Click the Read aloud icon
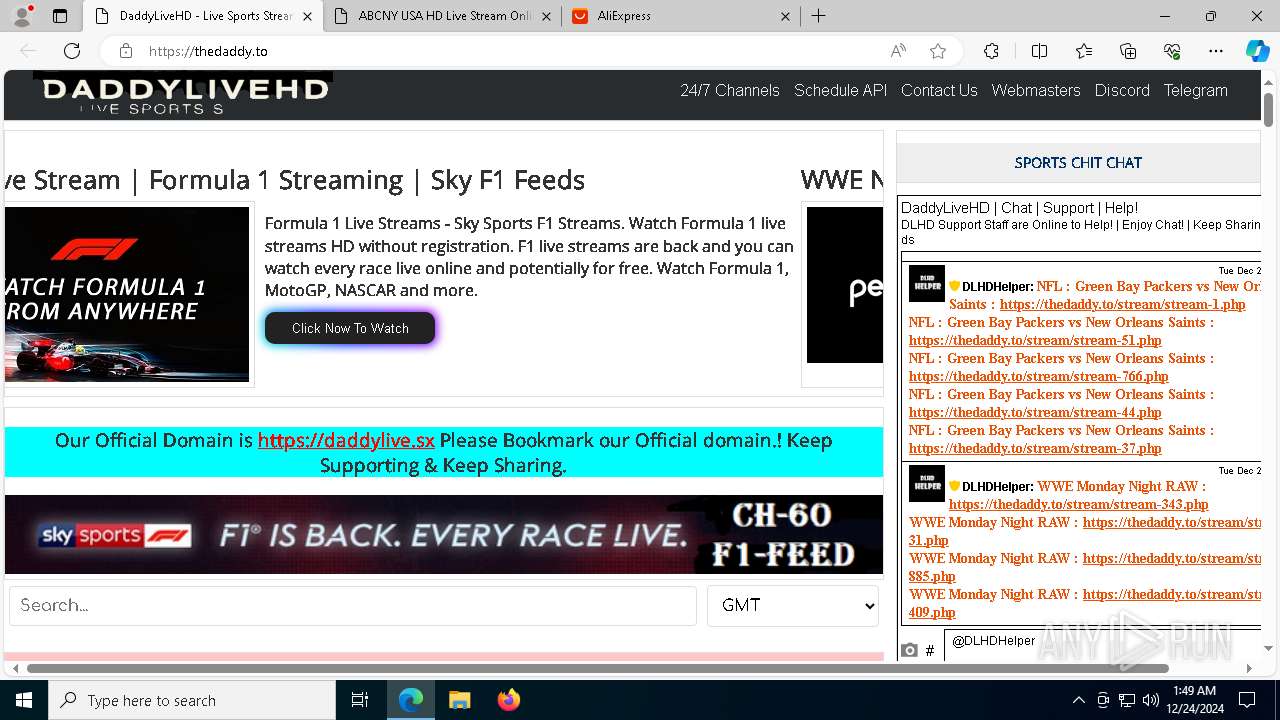Screen dimensions: 1280x720 (x=898, y=51)
